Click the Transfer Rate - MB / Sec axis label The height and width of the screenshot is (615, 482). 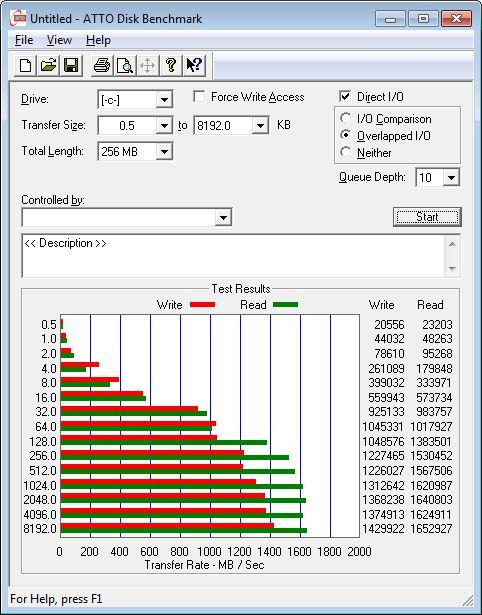point(204,565)
